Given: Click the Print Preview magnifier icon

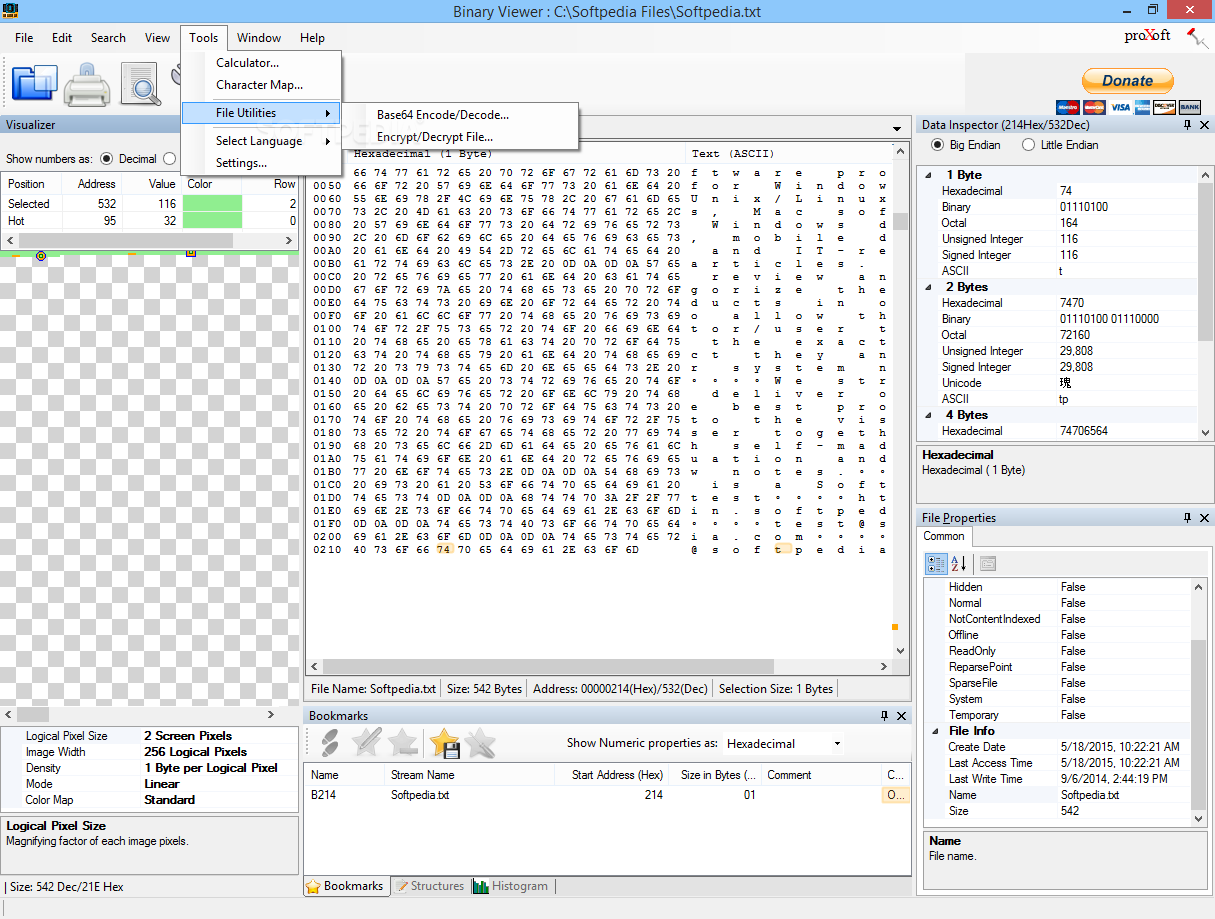Looking at the screenshot, I should pos(141,84).
